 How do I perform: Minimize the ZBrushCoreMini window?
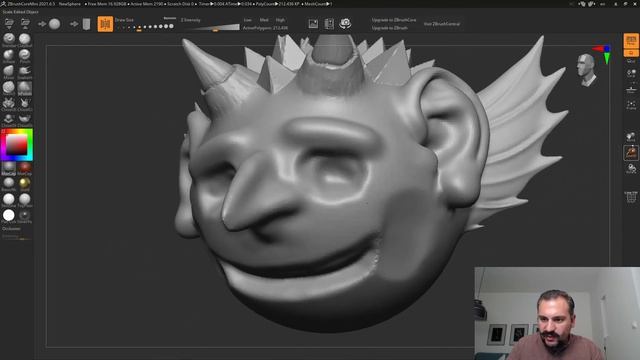(616, 4)
